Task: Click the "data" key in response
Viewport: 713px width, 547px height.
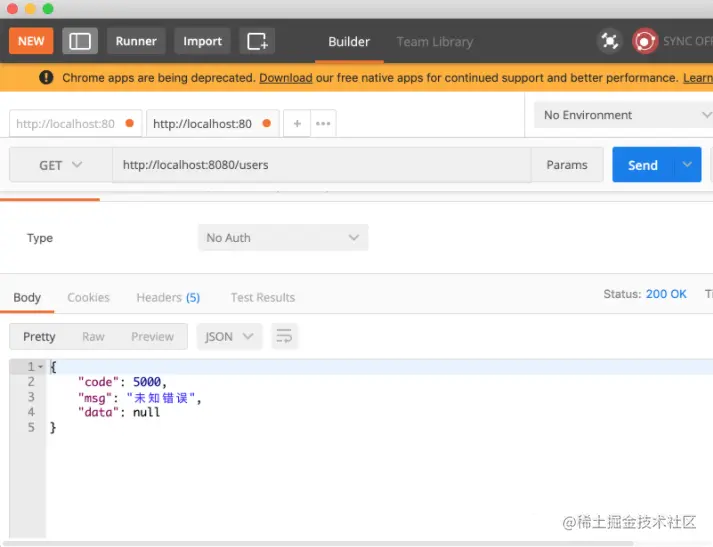Action: pos(98,412)
